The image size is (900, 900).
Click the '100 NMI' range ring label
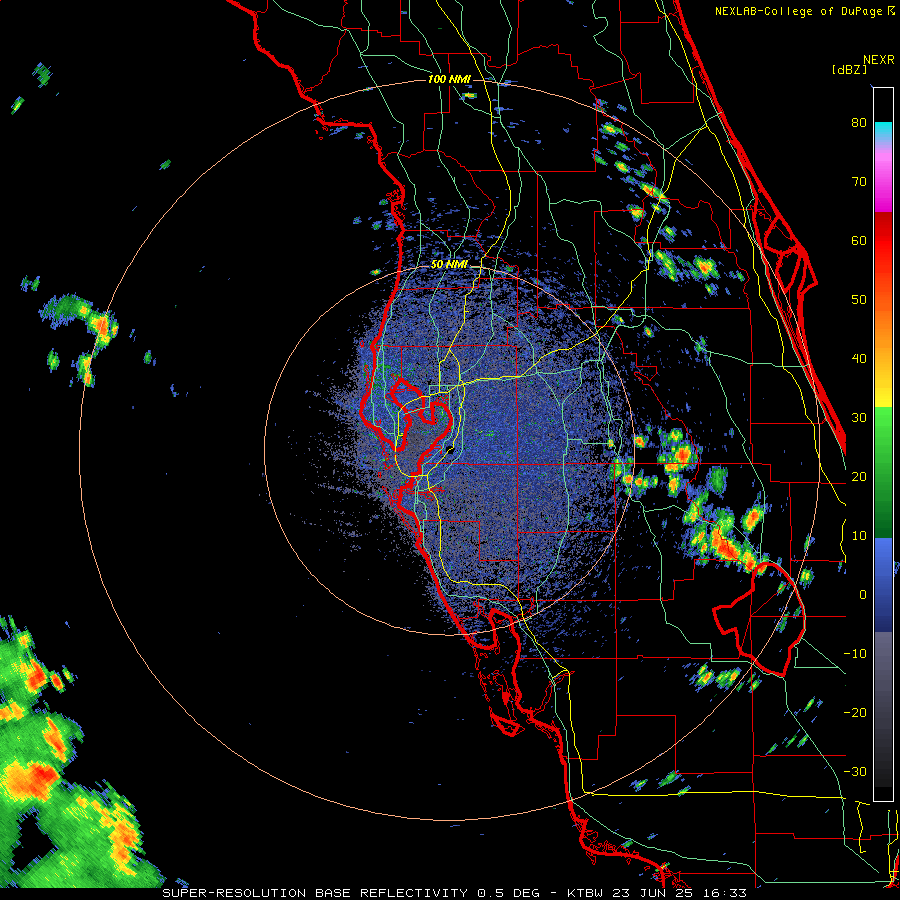point(449,79)
